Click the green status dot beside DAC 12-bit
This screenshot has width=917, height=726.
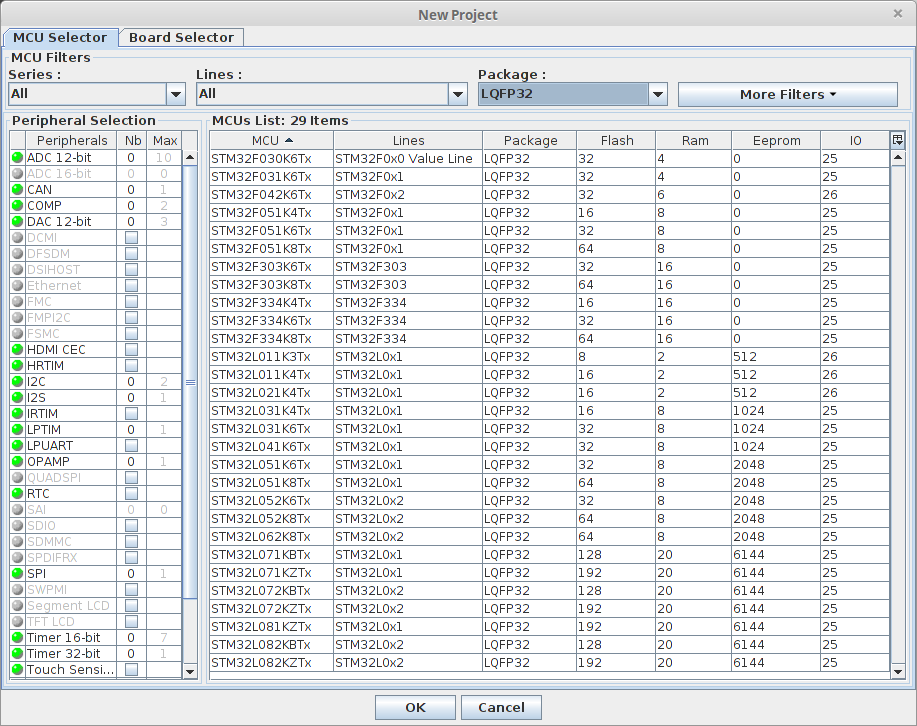coord(18,222)
